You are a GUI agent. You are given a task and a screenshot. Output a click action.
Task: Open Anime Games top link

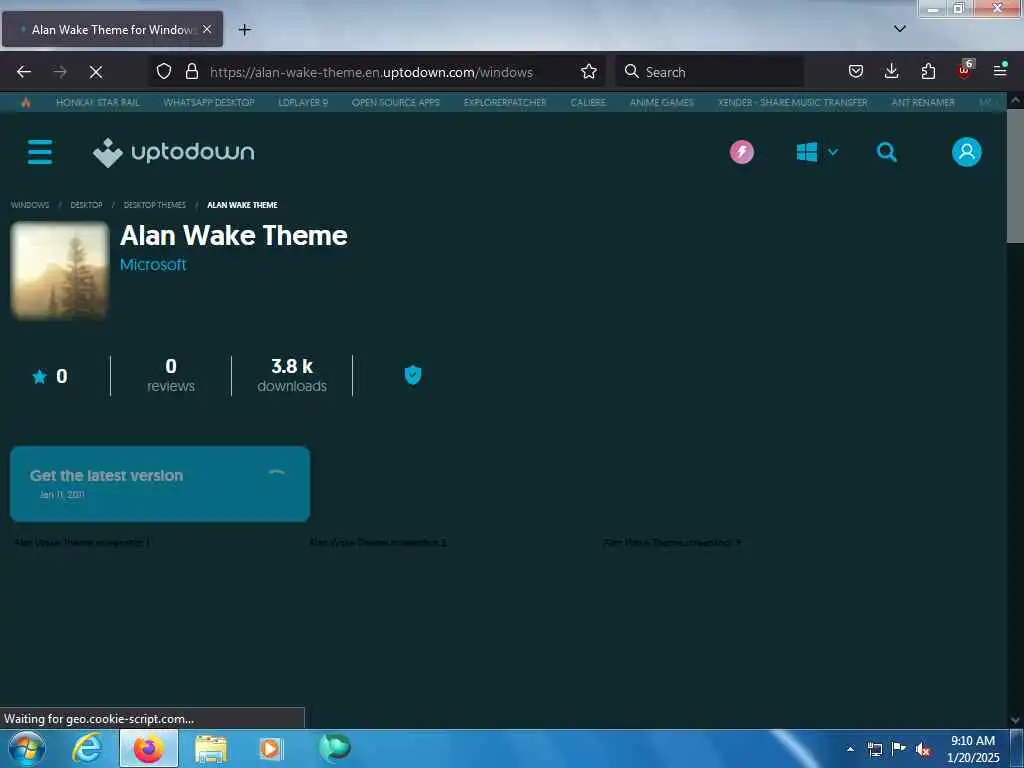(662, 103)
